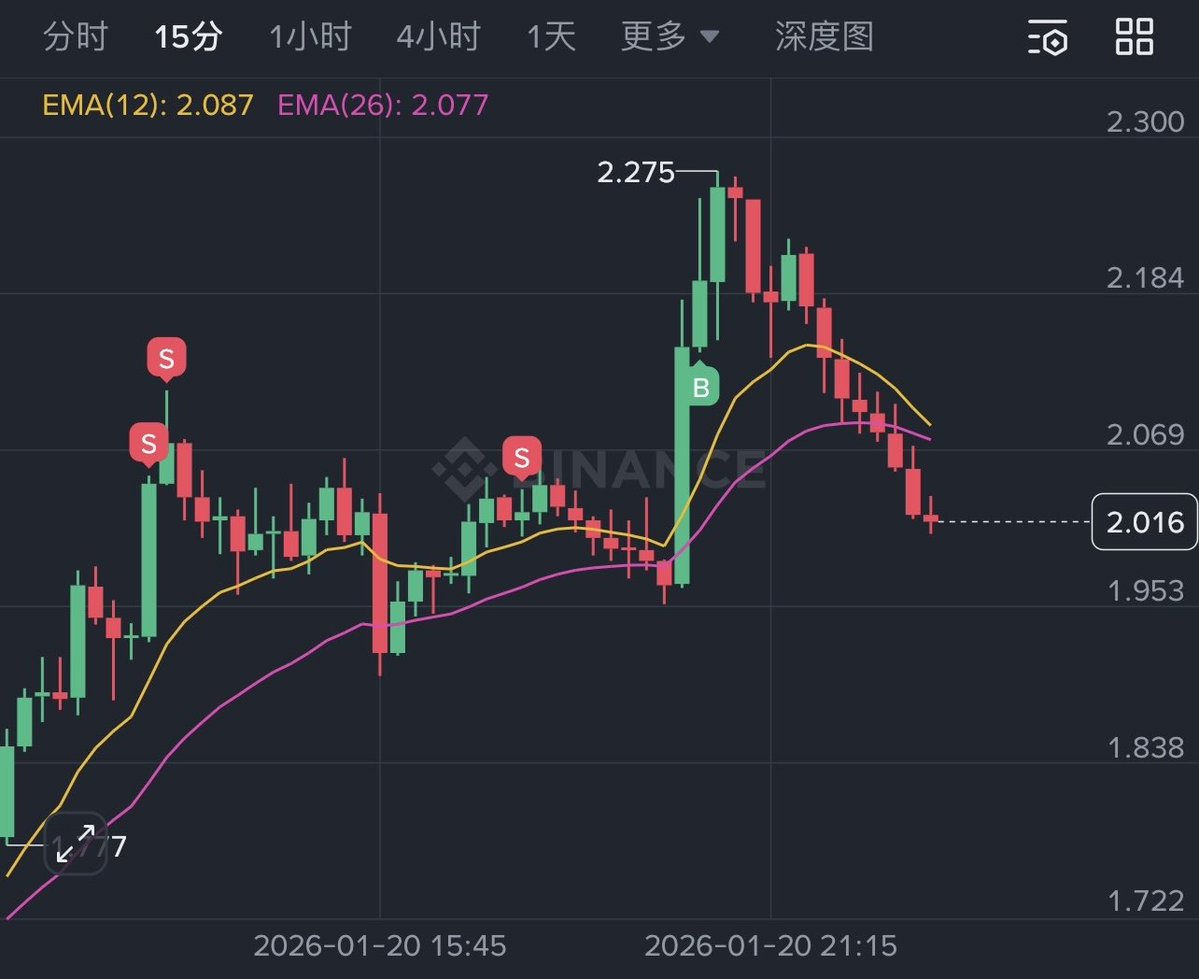Open the four-square grid layout icon
Screen dimensions: 1199x979
(x=1135, y=37)
